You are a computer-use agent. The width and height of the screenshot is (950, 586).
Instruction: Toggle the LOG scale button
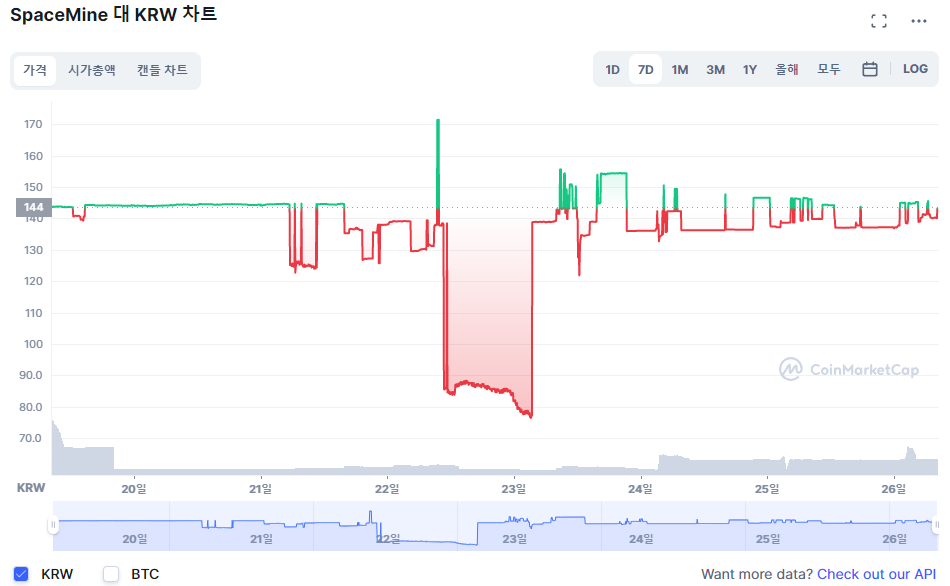tap(915, 69)
